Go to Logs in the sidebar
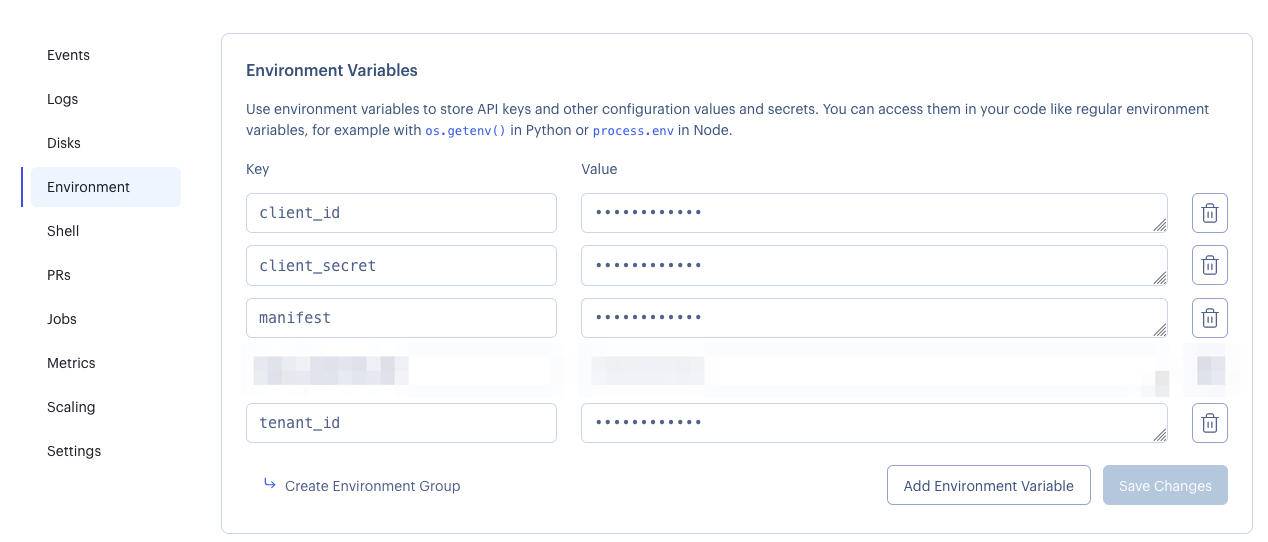Viewport: 1268px width, 542px height. 62,99
